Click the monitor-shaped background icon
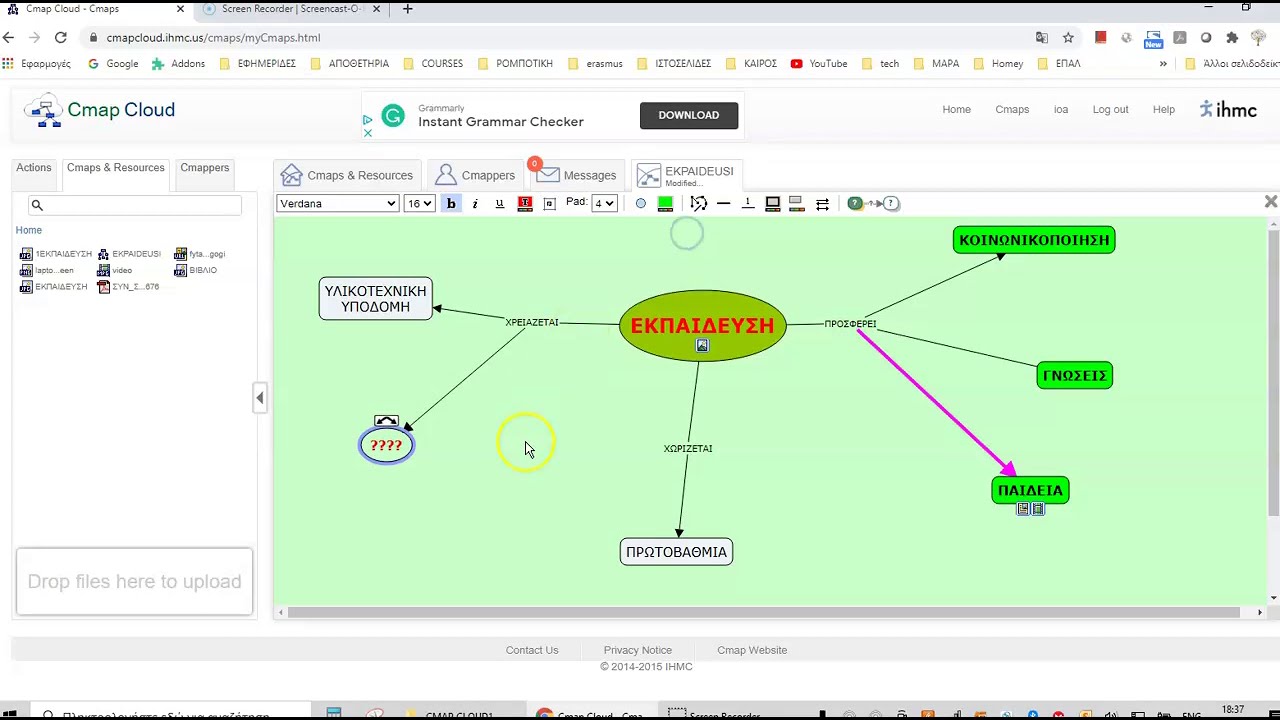This screenshot has height=720, width=1280. coord(773,203)
